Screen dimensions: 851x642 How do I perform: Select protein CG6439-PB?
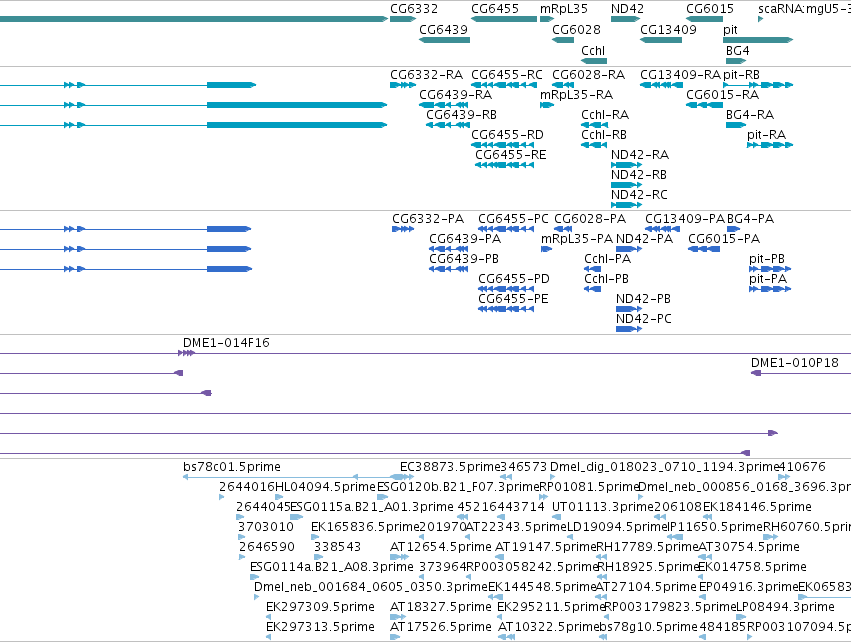coord(463,259)
